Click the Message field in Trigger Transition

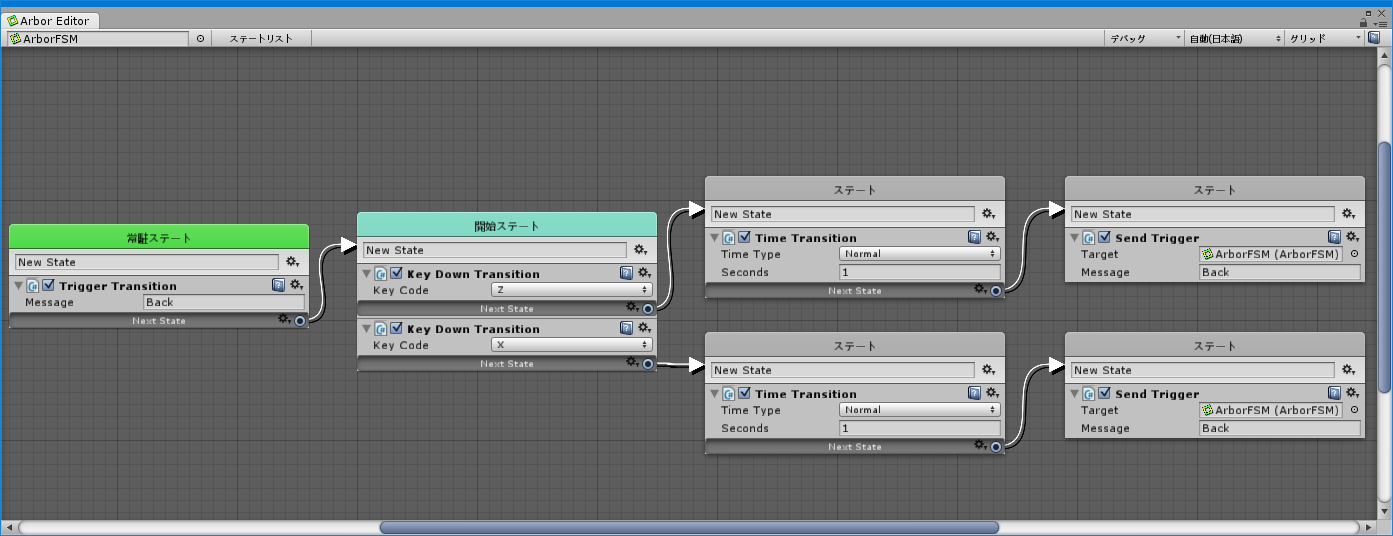click(224, 302)
